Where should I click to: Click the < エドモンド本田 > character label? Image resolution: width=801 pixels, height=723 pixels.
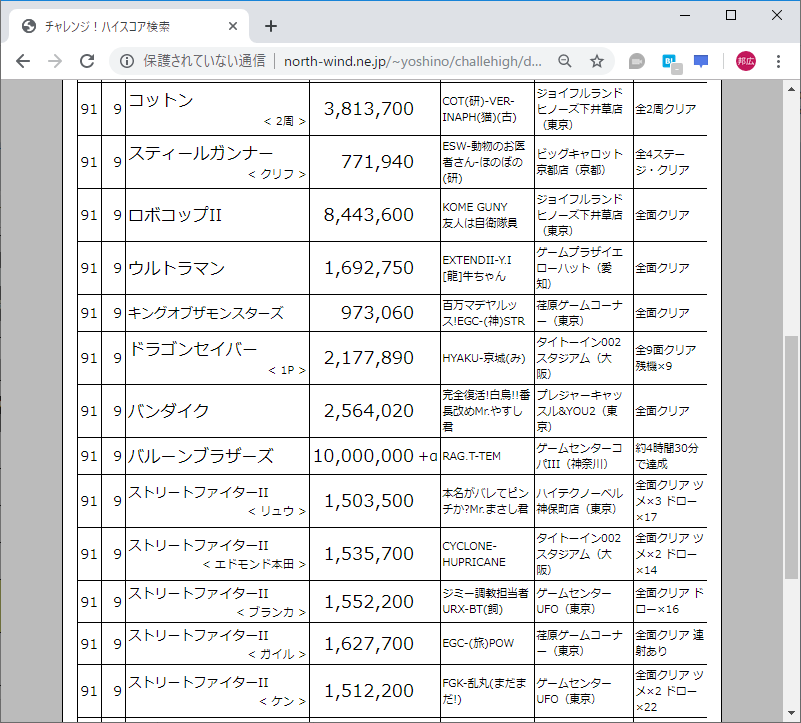(x=254, y=565)
